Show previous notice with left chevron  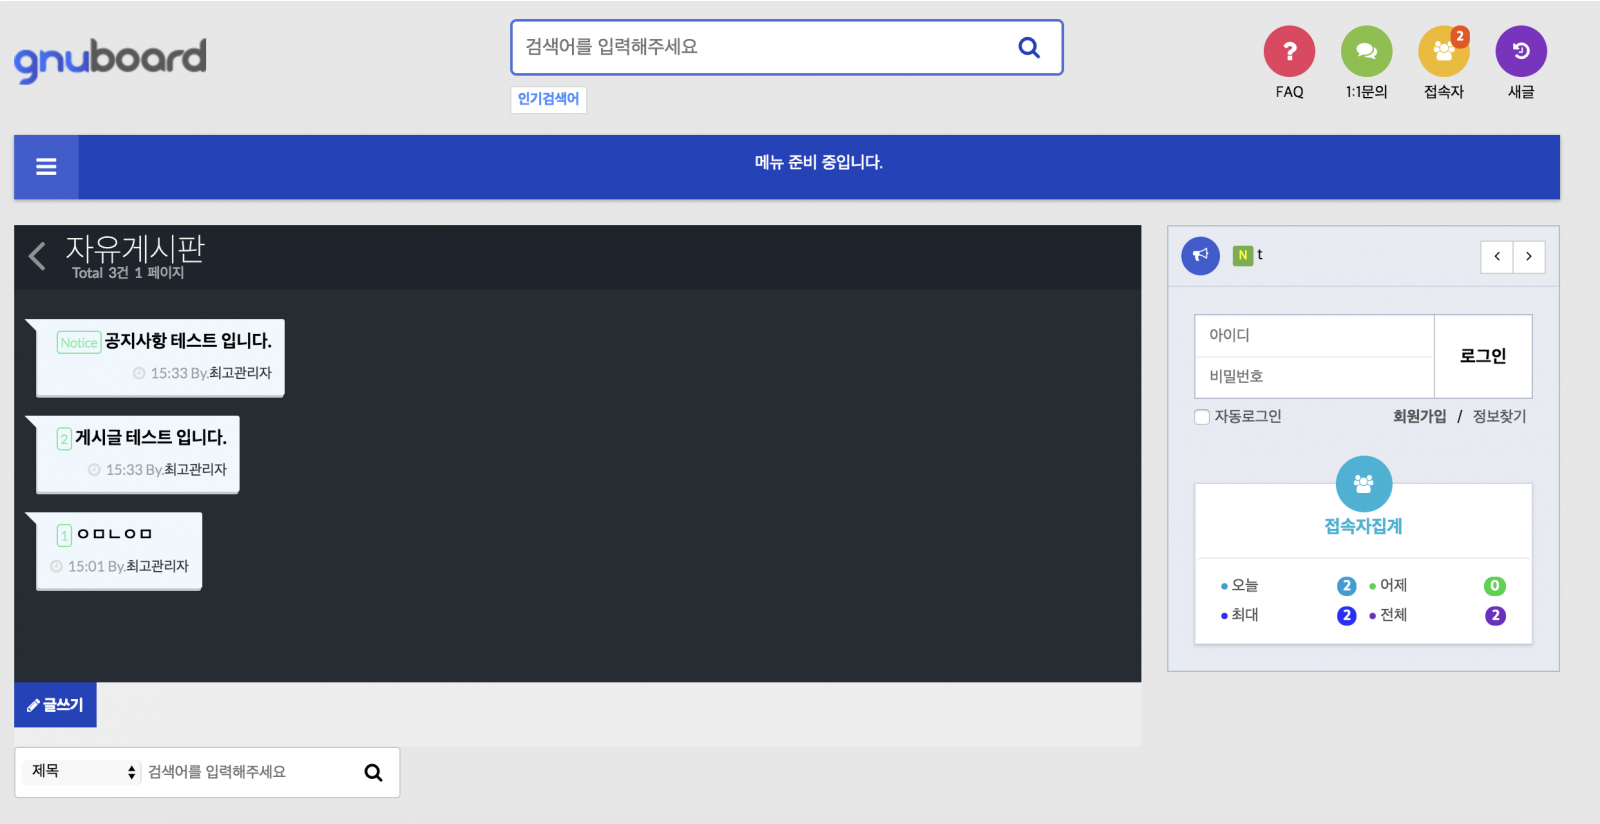[x=1497, y=256]
